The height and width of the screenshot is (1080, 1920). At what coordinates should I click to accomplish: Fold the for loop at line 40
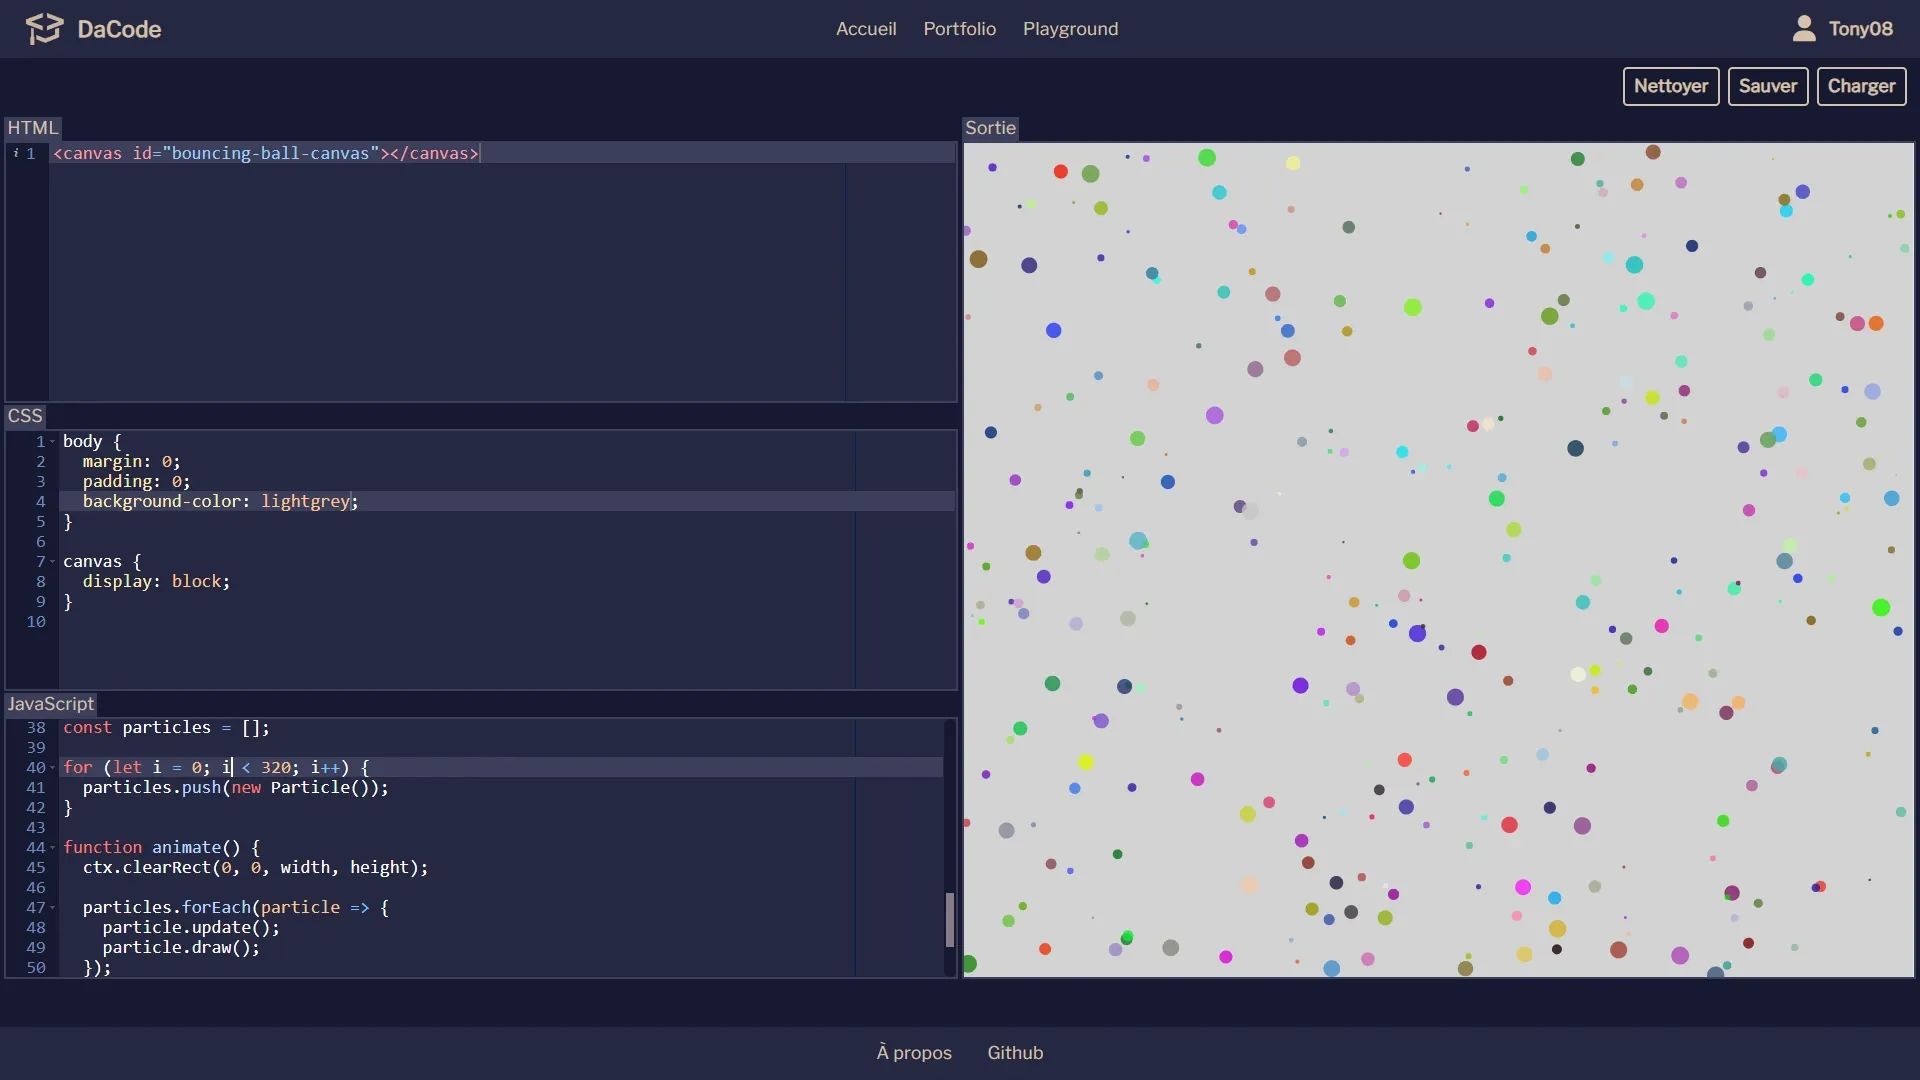[52, 768]
